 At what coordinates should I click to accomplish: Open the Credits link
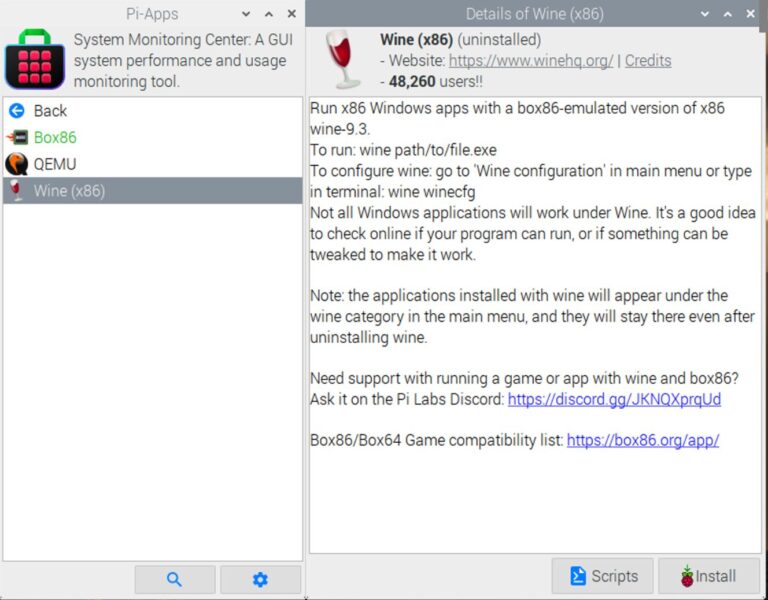click(x=648, y=61)
